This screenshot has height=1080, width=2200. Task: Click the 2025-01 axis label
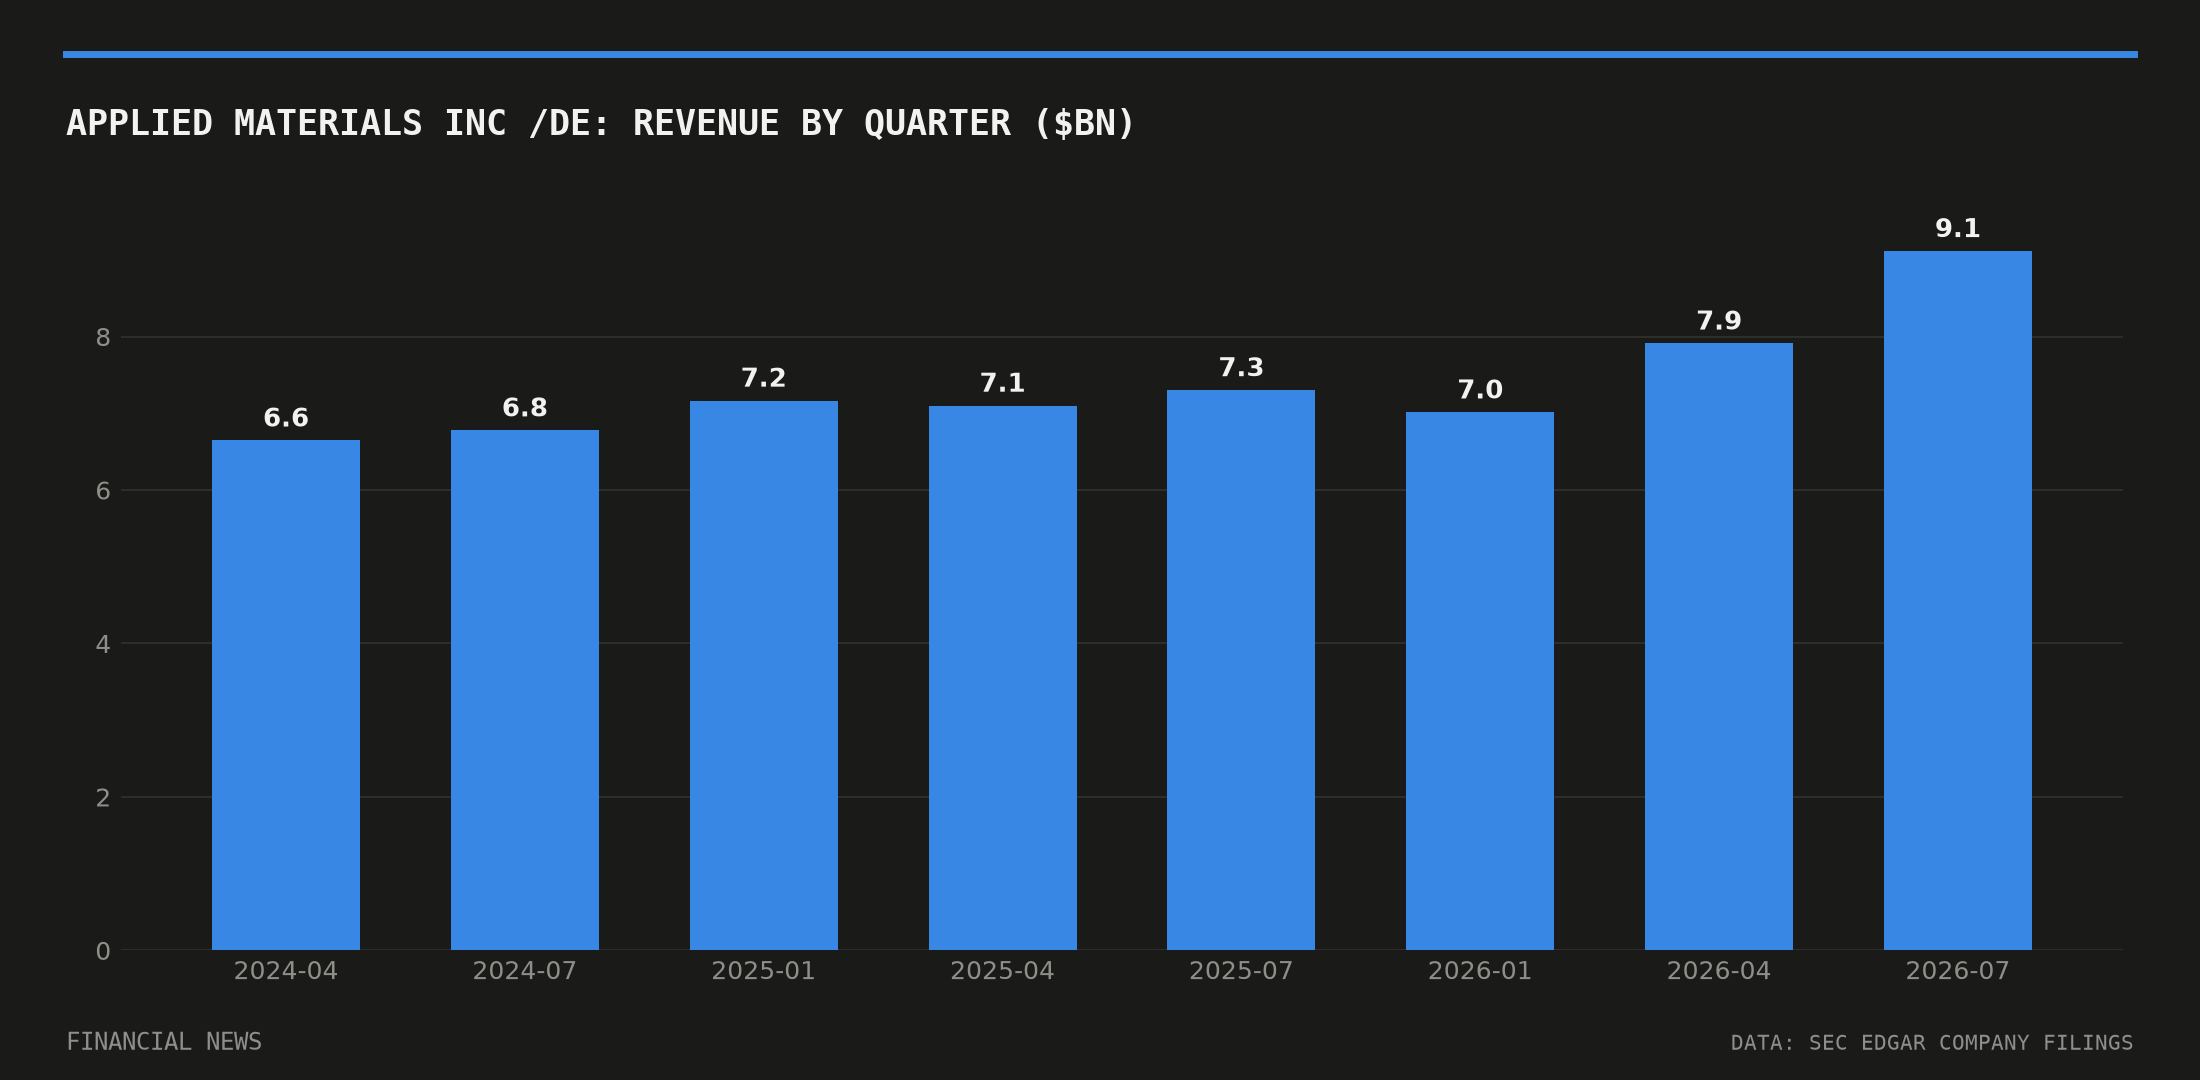[764, 971]
